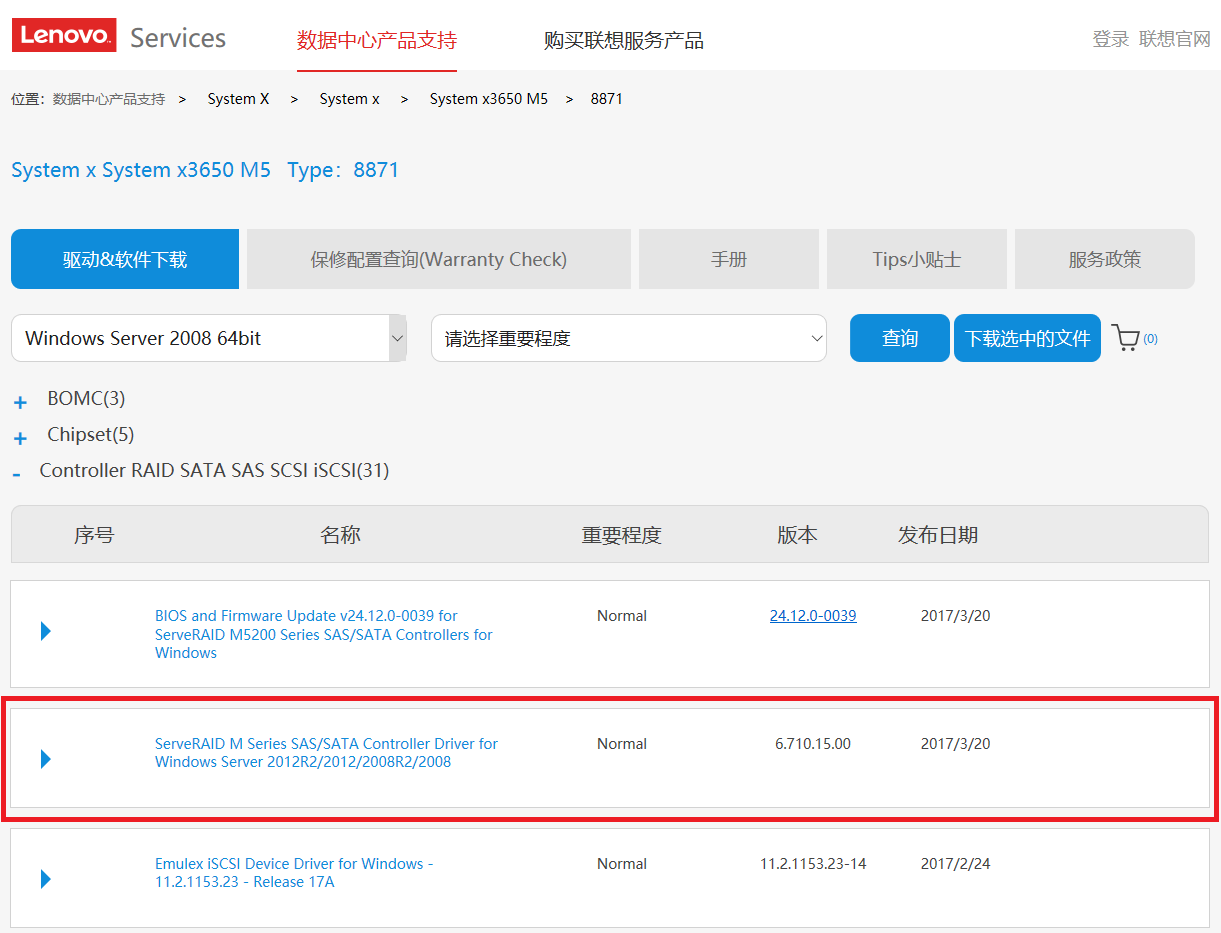Switch to the 手册 tab
The height and width of the screenshot is (933, 1221).
[728, 259]
